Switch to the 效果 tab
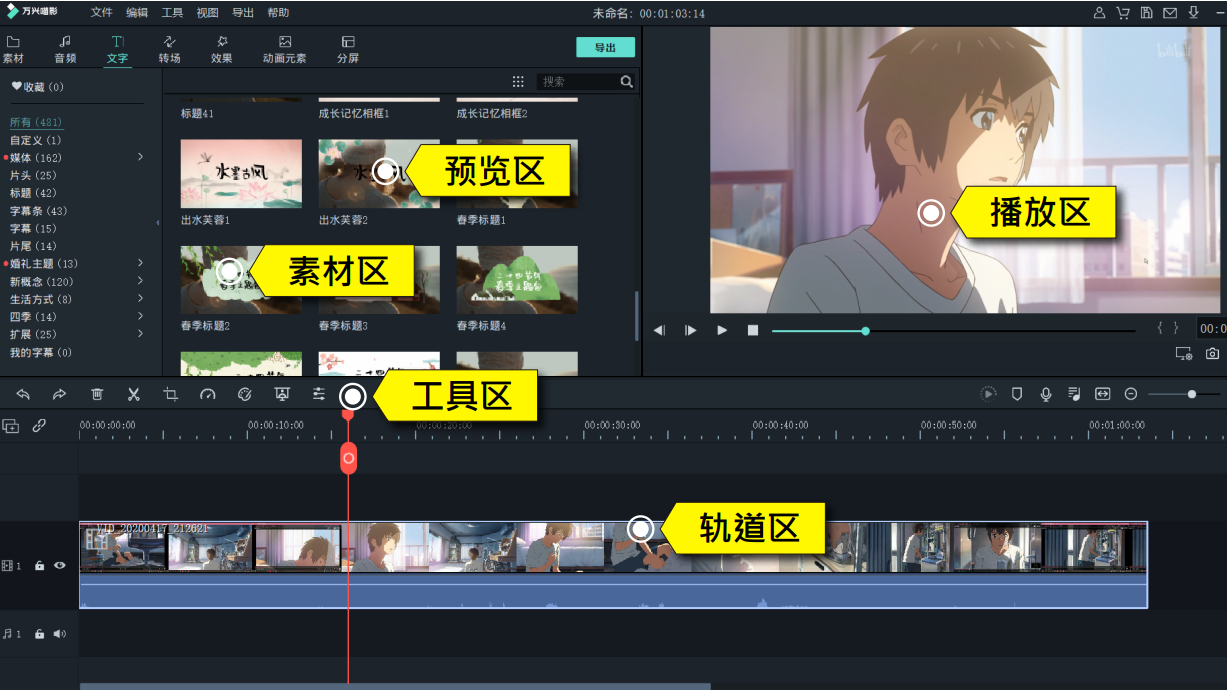 pos(222,49)
